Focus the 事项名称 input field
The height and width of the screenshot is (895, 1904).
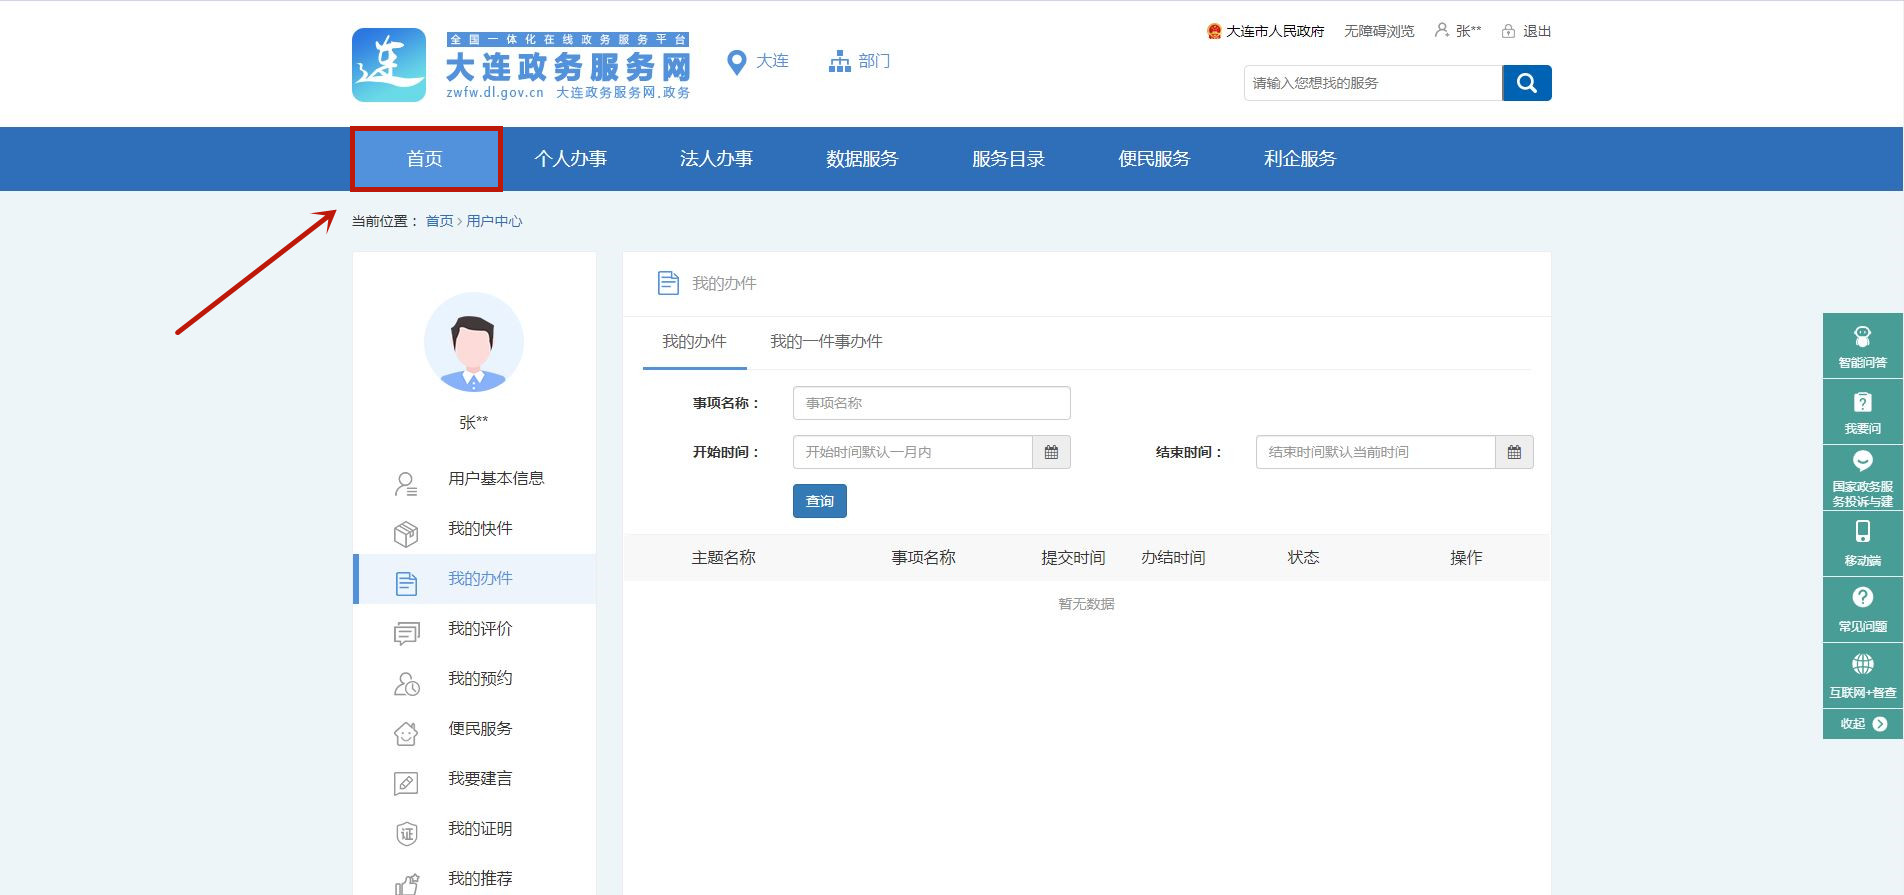(x=931, y=403)
